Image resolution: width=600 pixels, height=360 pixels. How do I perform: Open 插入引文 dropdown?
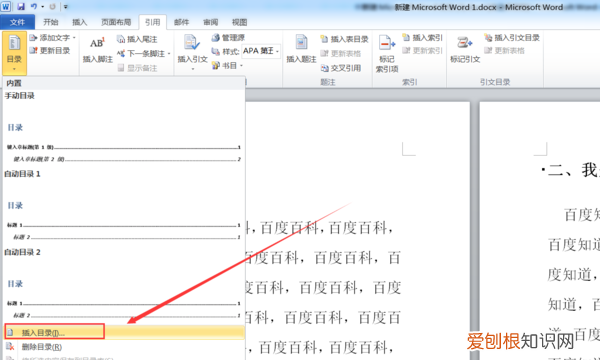click(x=192, y=52)
